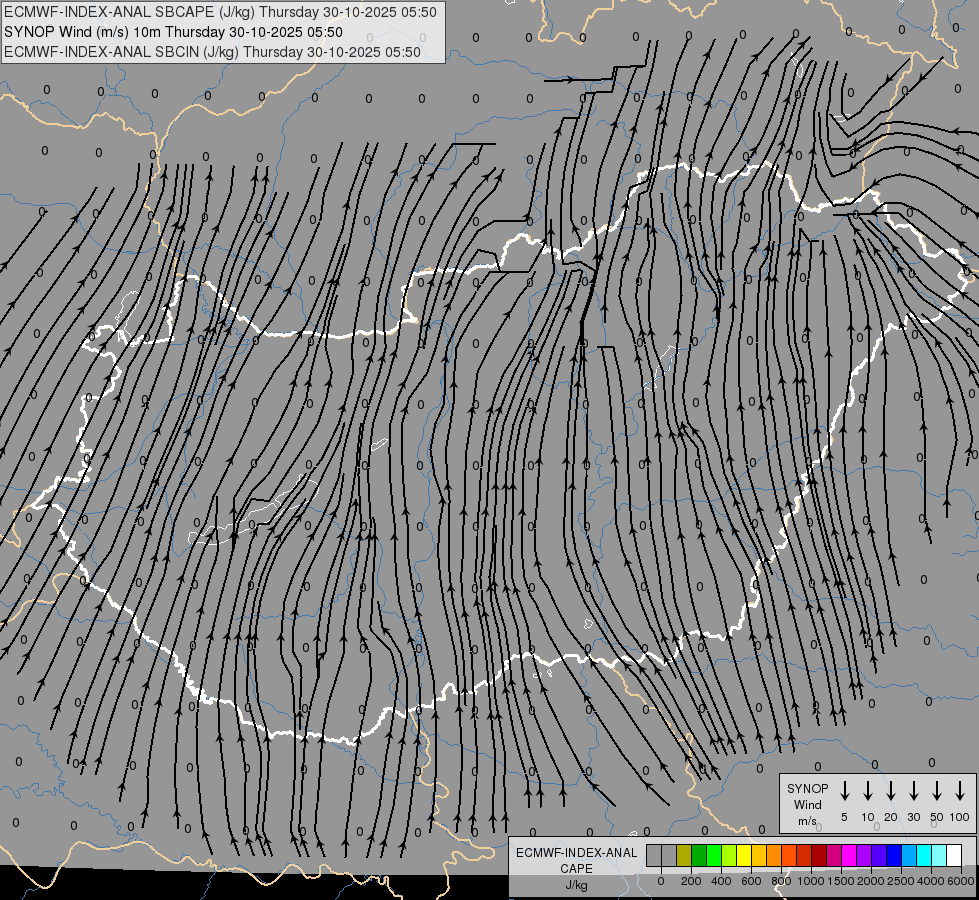Pick the bright green CAPE swatch
Viewport: 979px width, 900px height.
(x=714, y=856)
